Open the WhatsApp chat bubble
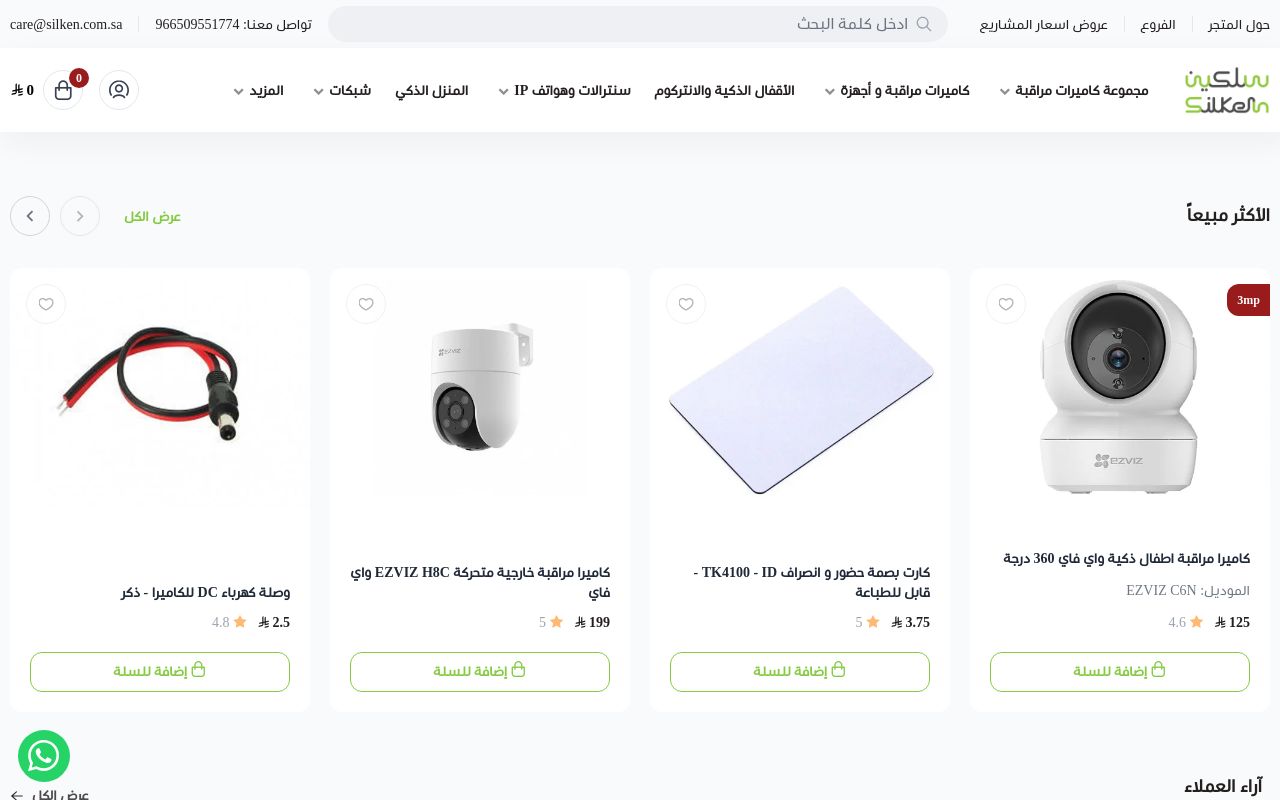The image size is (1280, 800). 44,756
